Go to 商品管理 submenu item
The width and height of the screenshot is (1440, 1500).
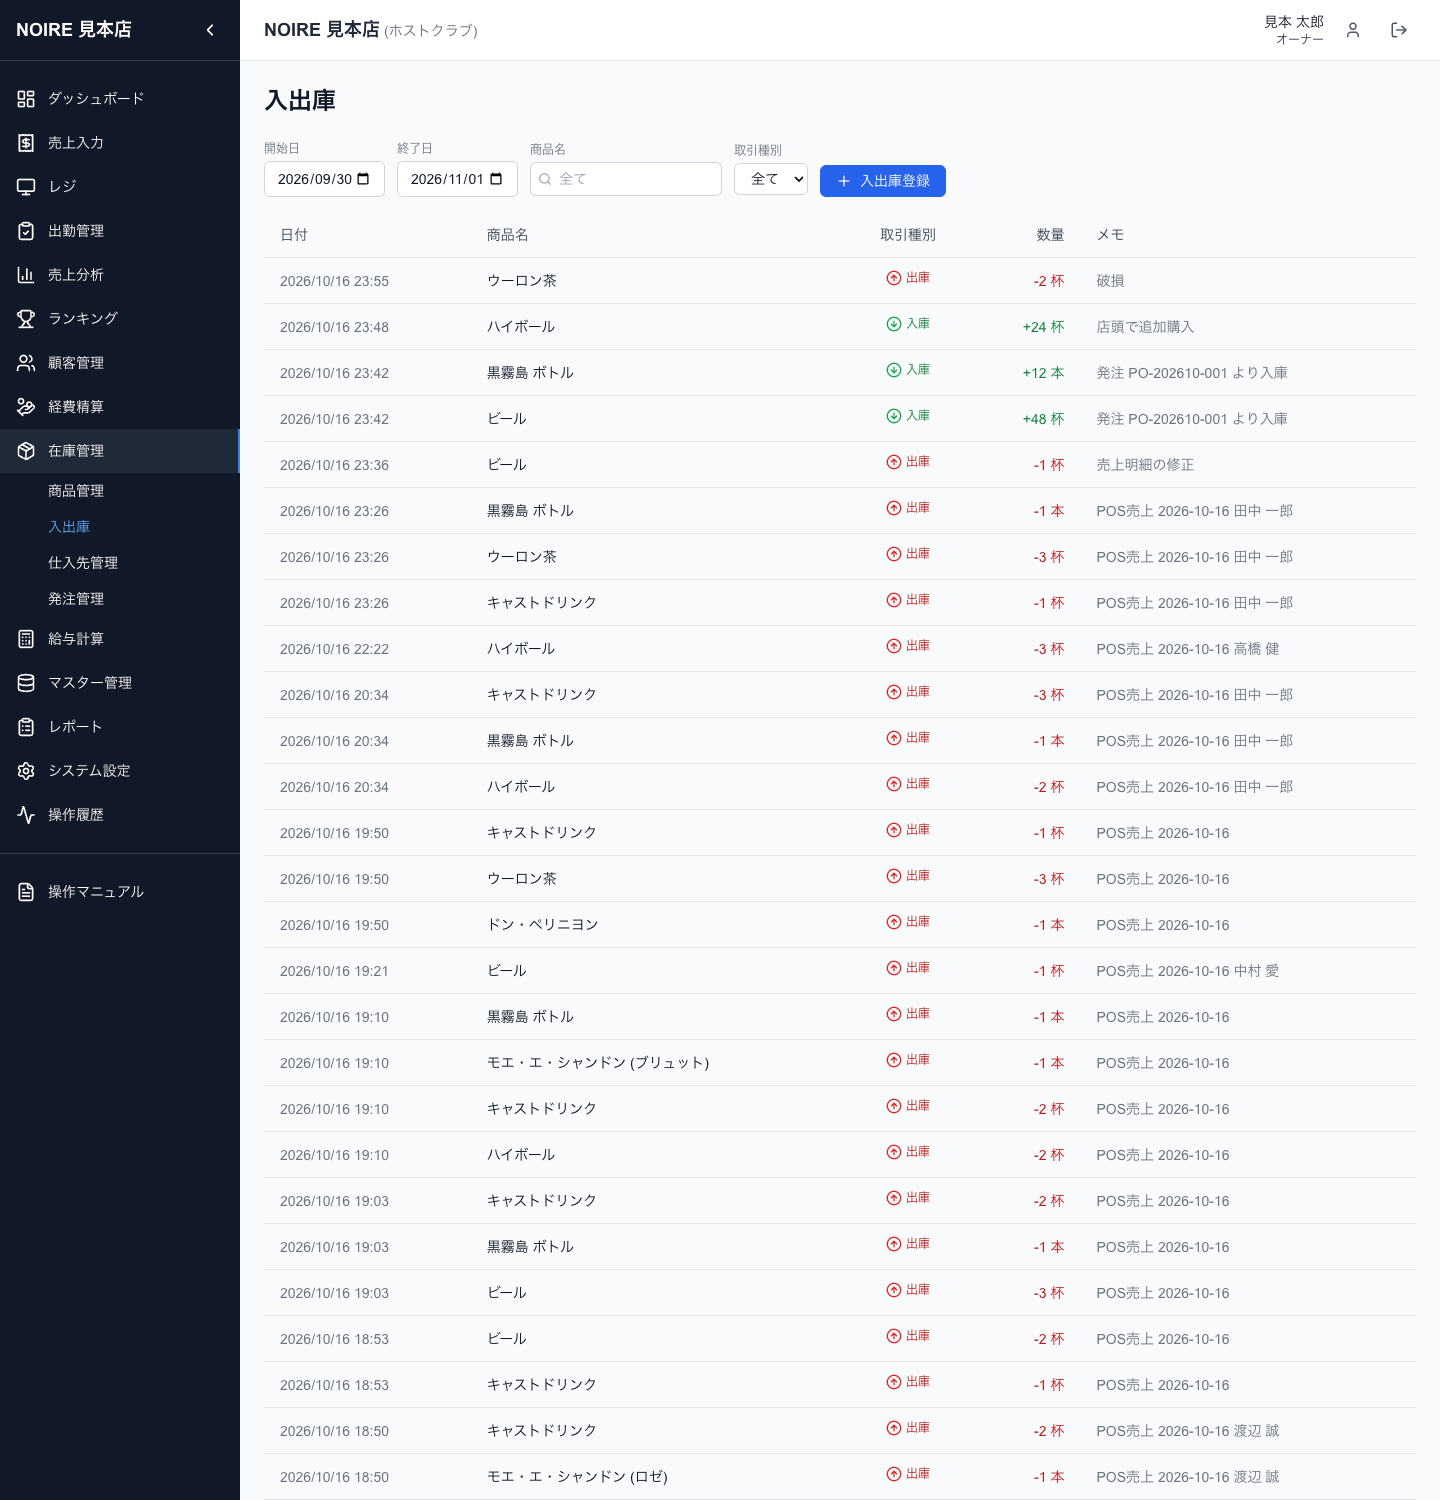click(x=76, y=491)
